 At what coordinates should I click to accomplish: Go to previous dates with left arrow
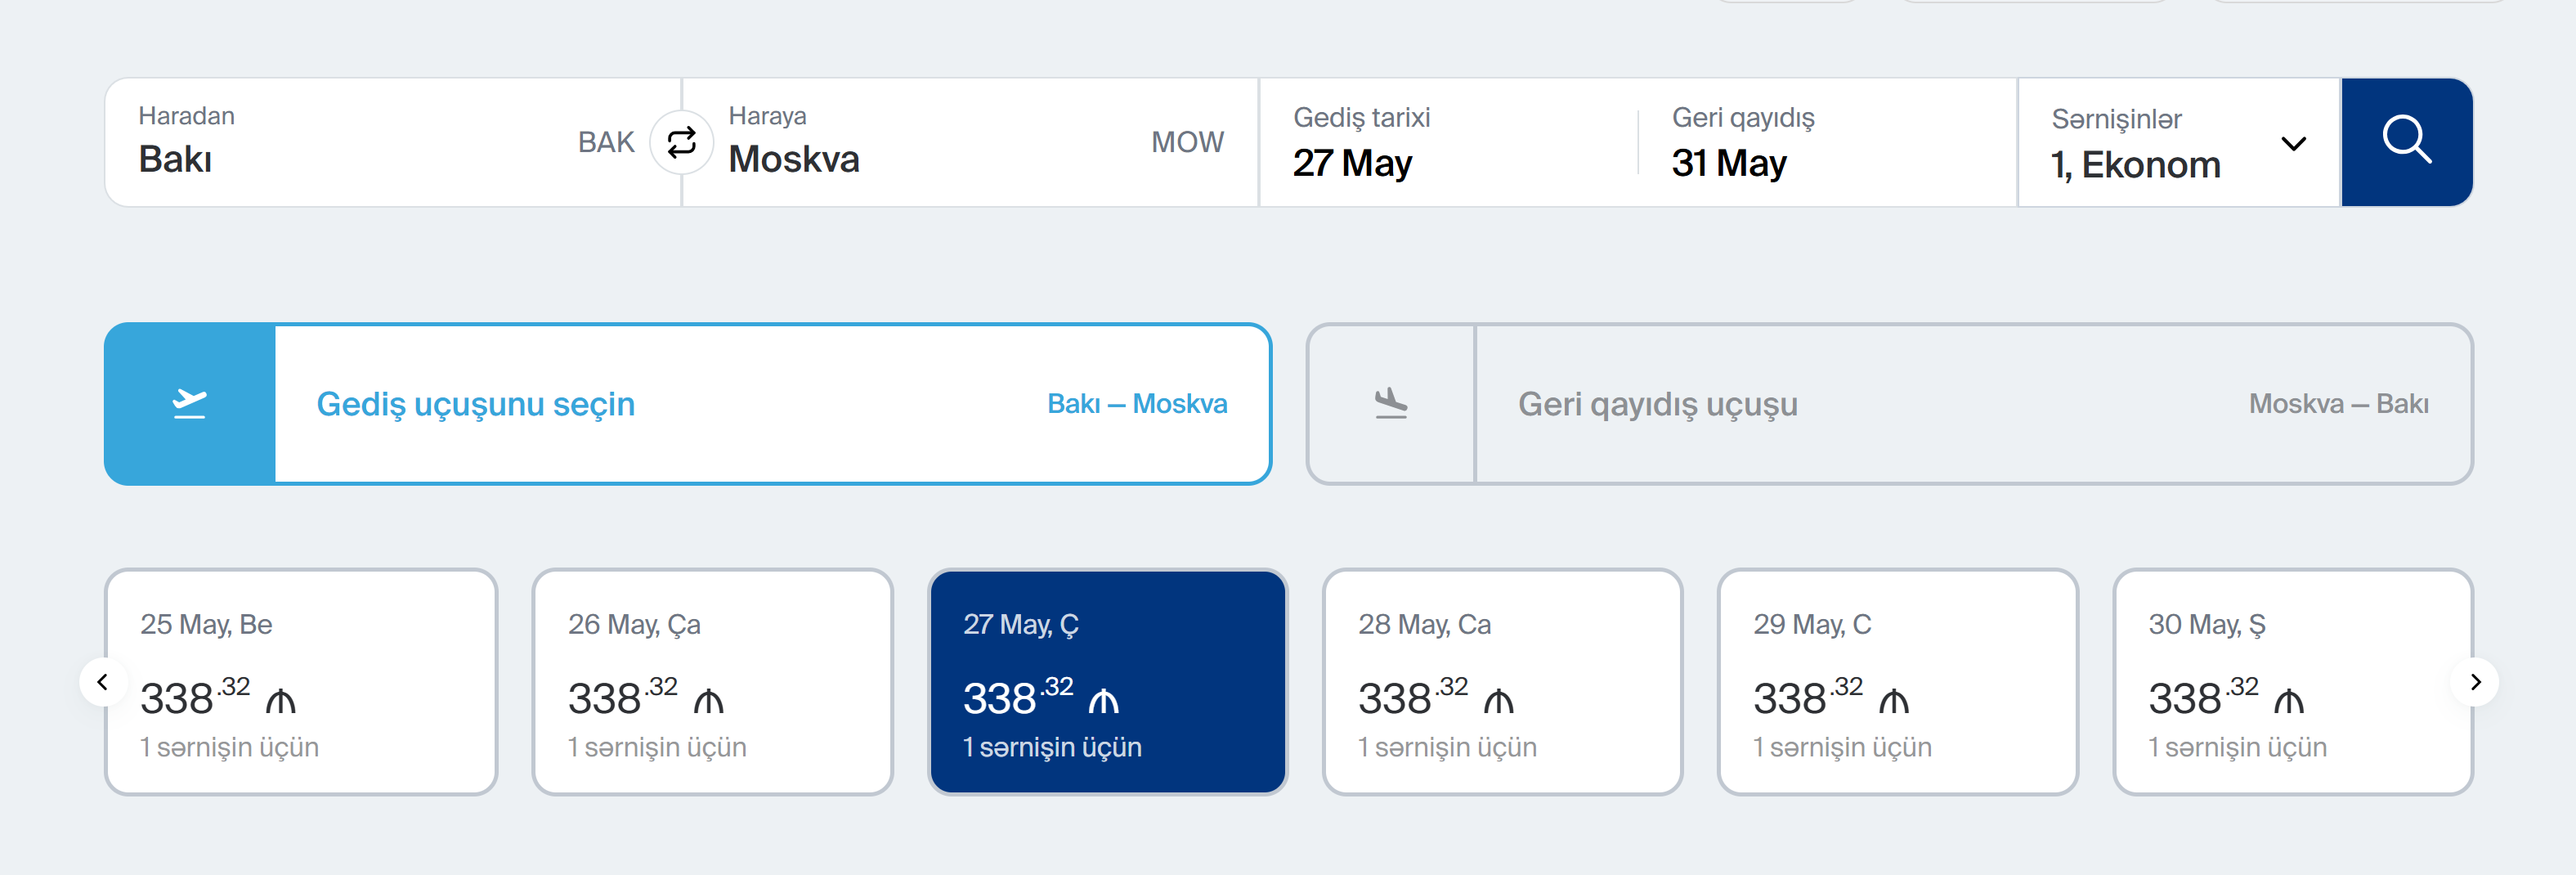pyautogui.click(x=102, y=682)
